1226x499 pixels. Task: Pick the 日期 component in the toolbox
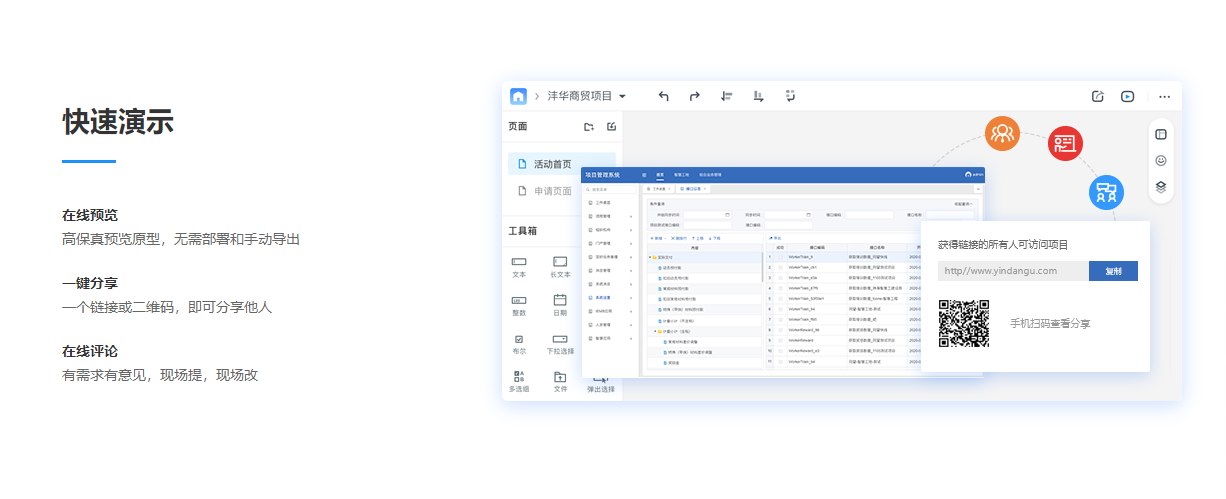tap(560, 305)
